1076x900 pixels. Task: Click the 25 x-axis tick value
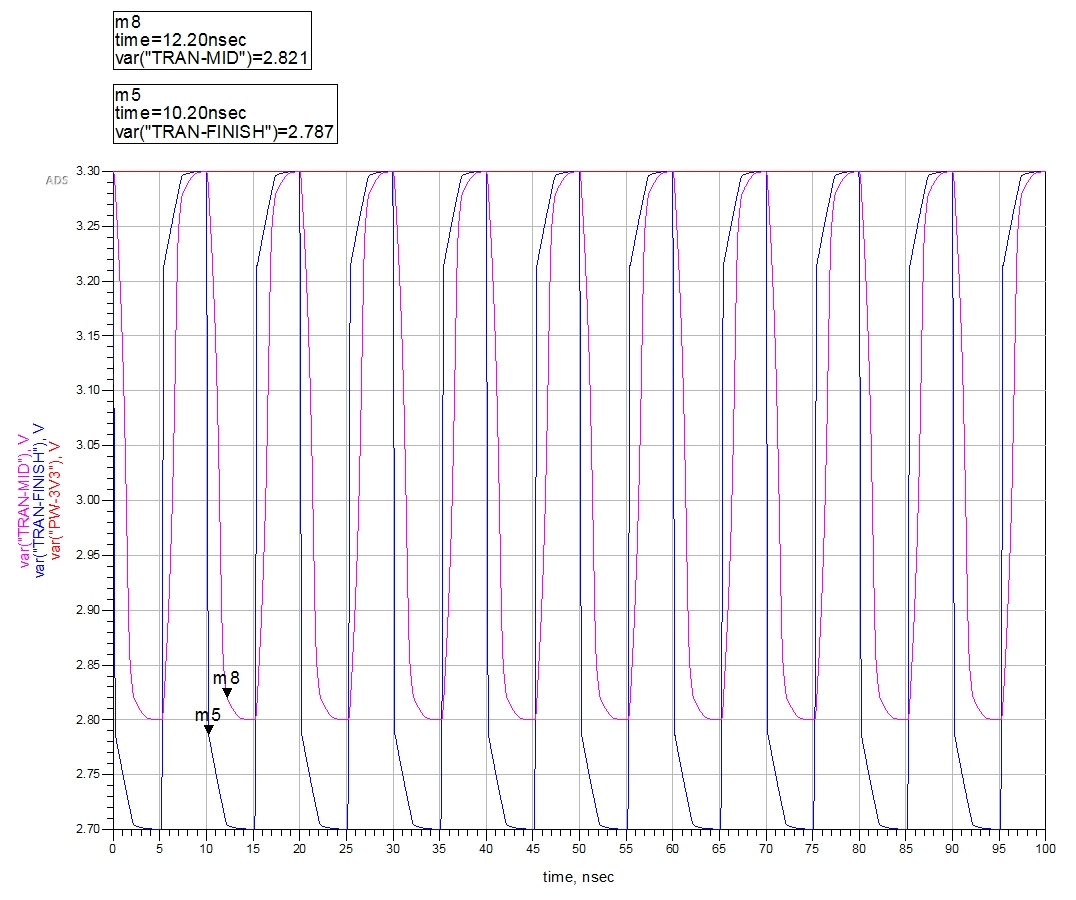(x=346, y=849)
